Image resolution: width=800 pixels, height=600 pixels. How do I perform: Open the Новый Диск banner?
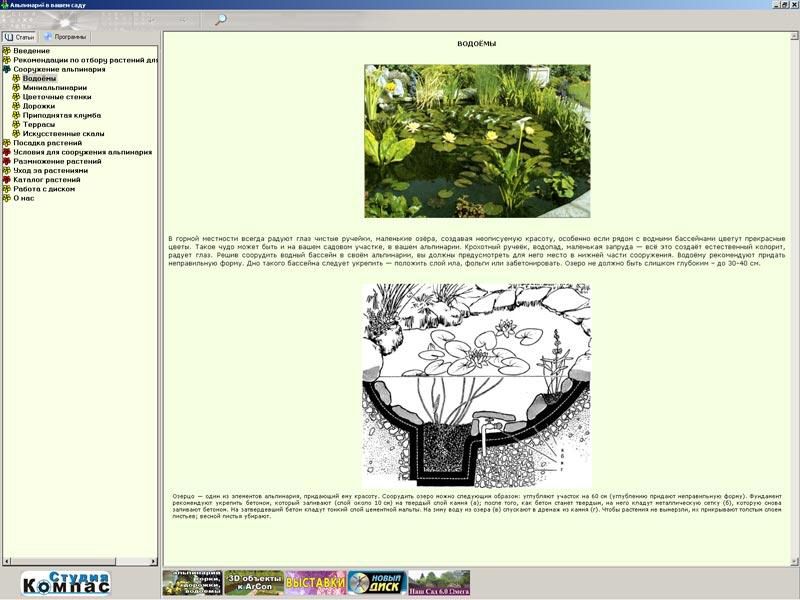(376, 583)
